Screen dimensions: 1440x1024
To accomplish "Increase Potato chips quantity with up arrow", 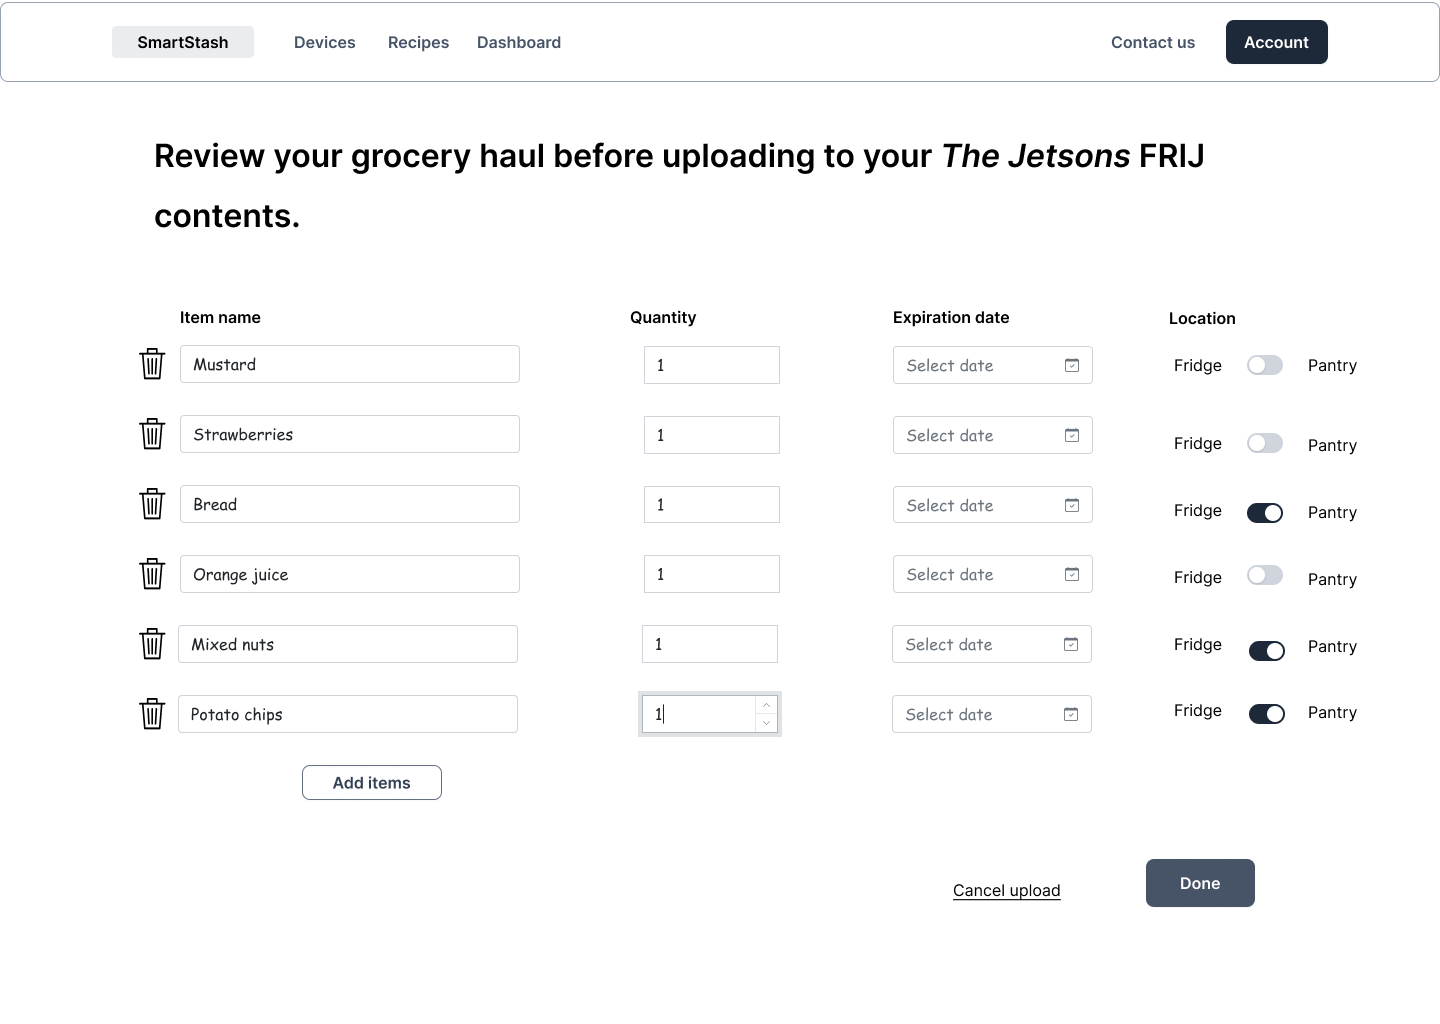I will coord(766,705).
